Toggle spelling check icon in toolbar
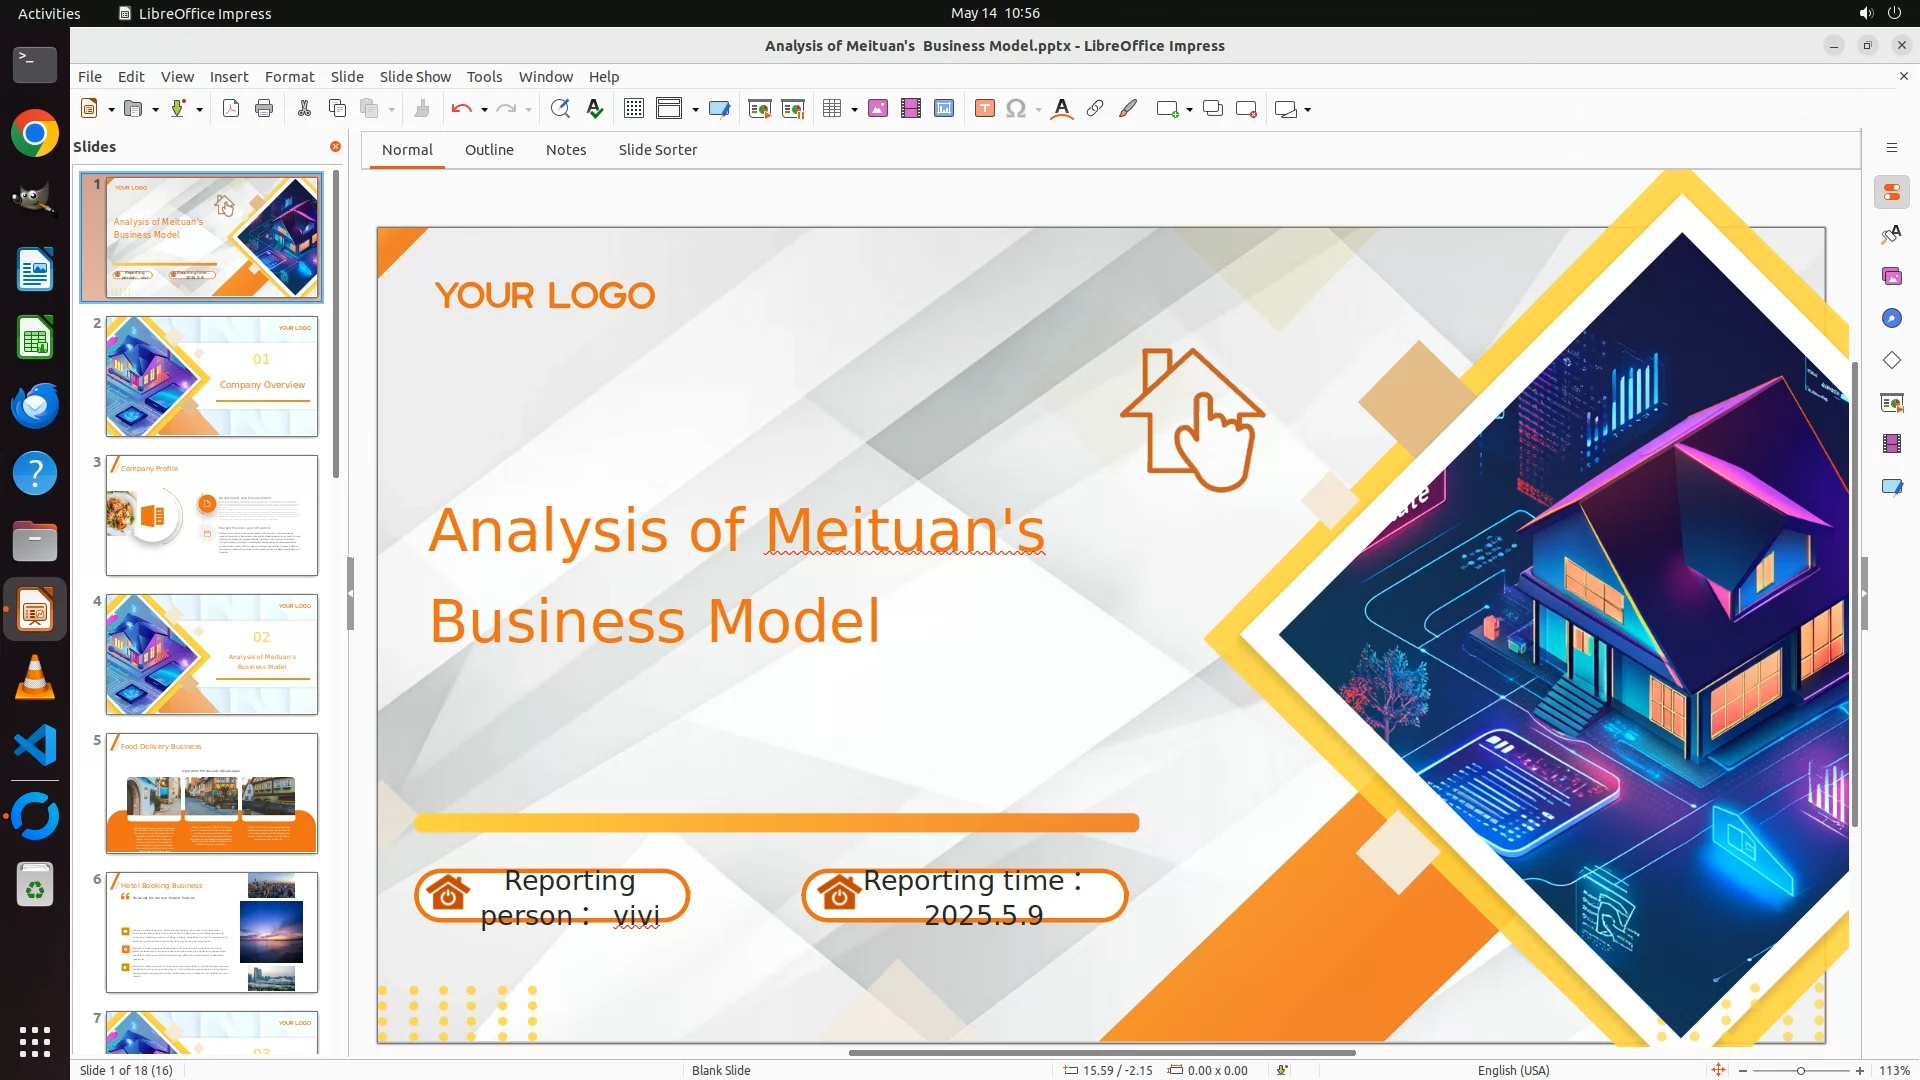 click(x=595, y=109)
